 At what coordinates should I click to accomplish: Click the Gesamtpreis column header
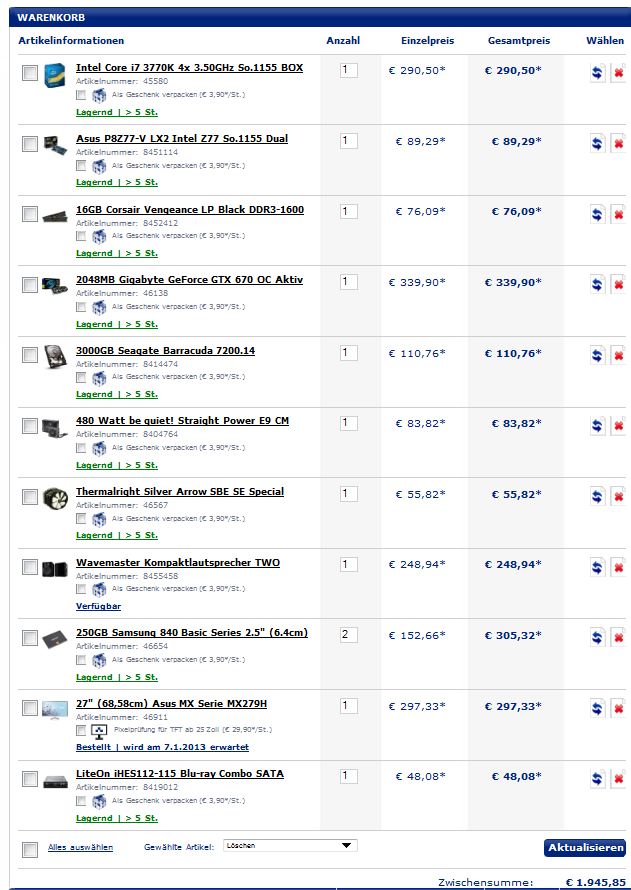519,41
